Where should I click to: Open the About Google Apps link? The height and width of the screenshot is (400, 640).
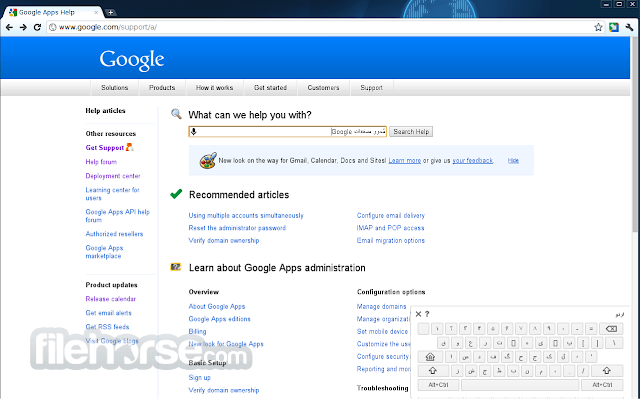(x=217, y=307)
